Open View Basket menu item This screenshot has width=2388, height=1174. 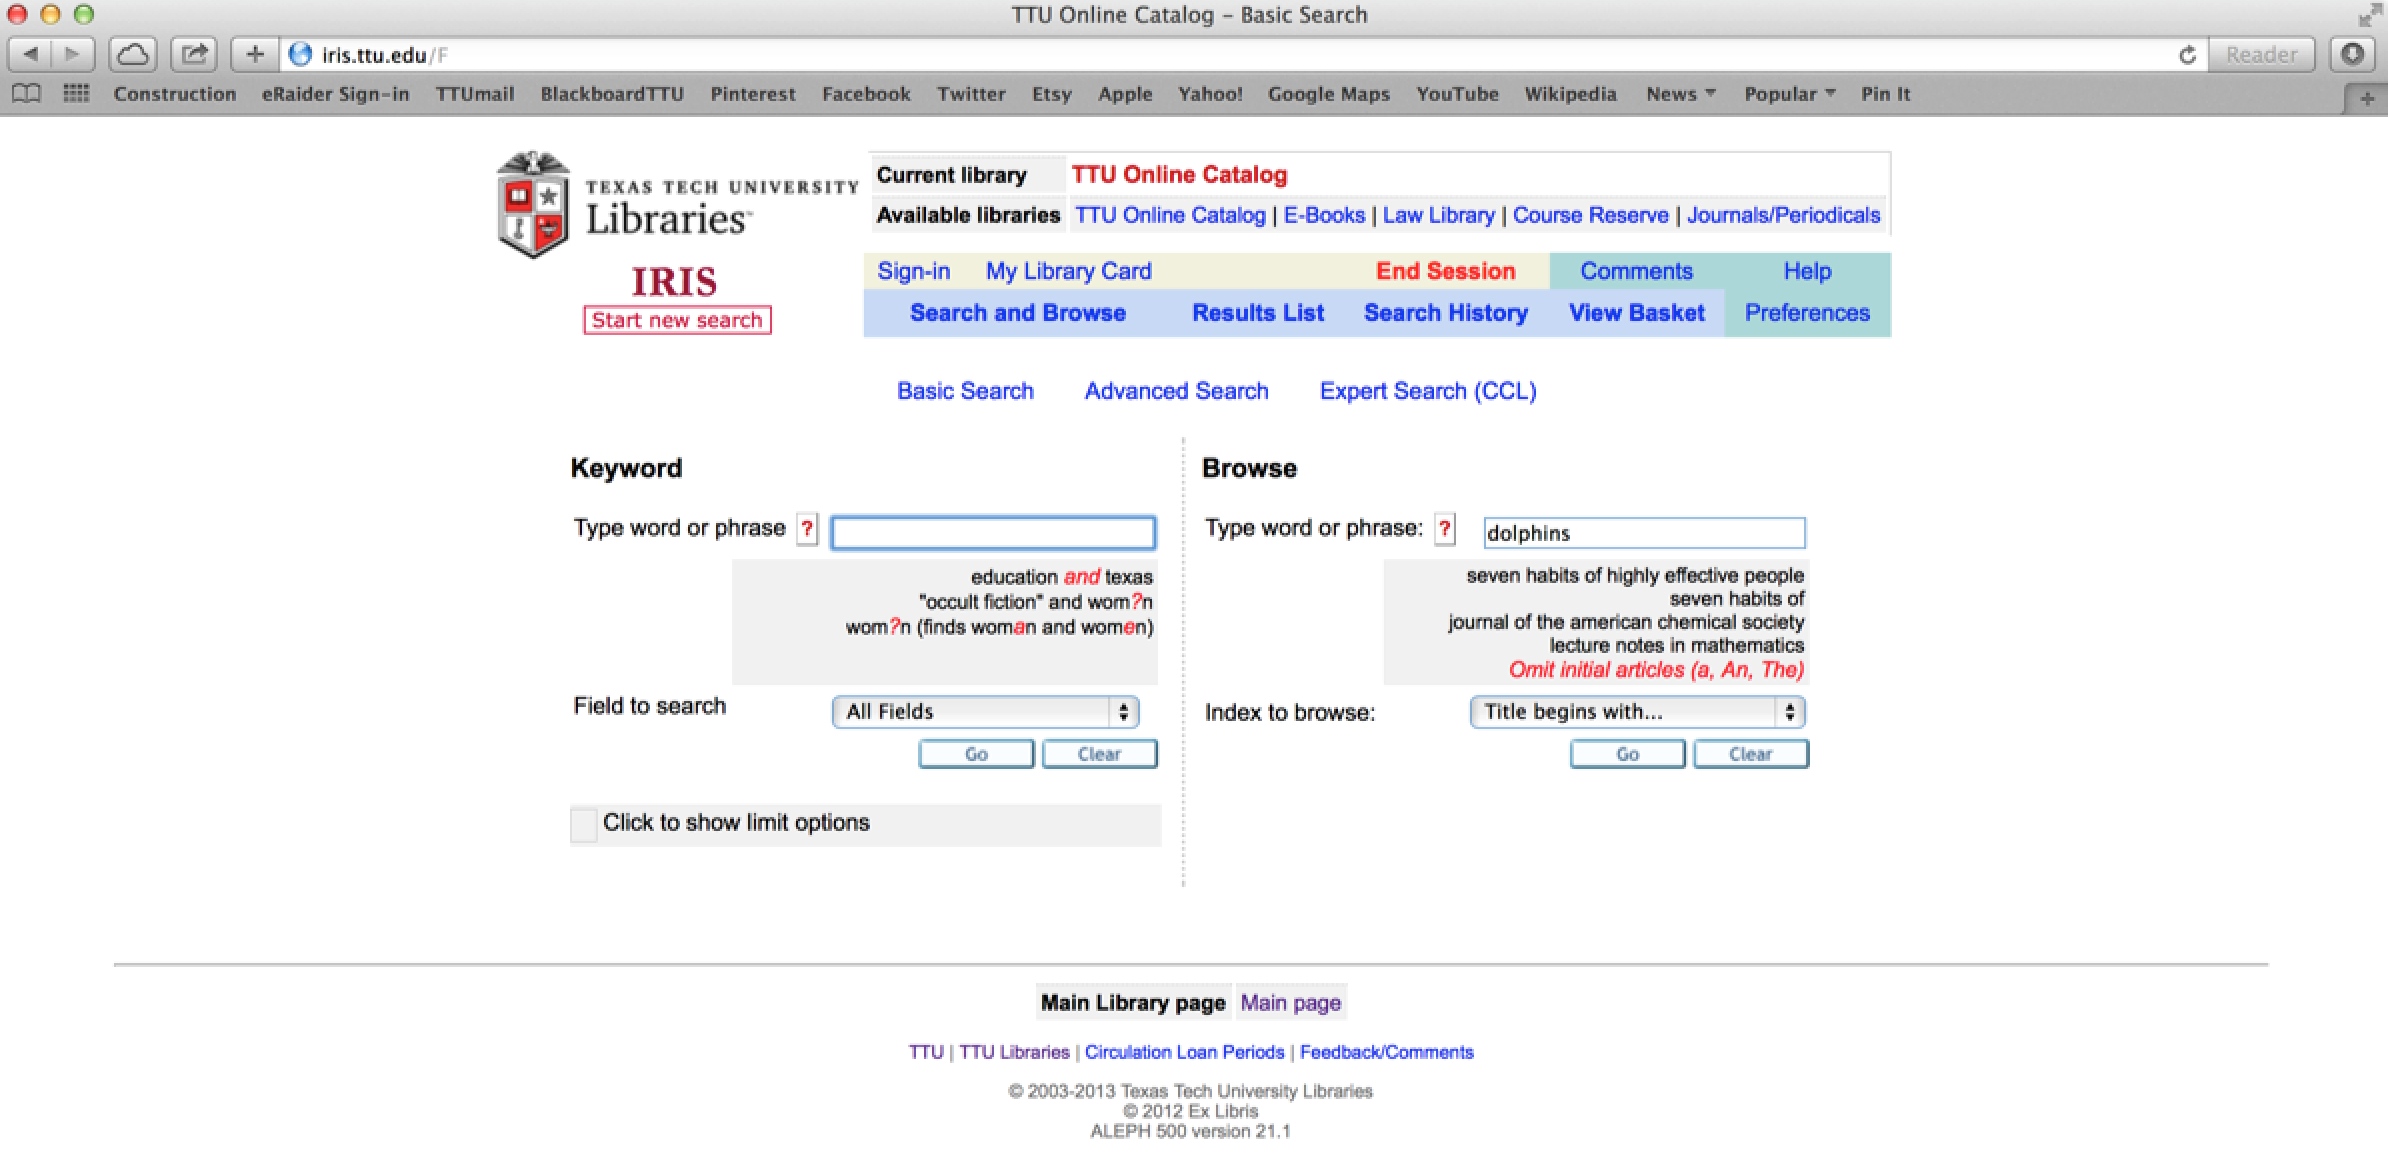1636,313
